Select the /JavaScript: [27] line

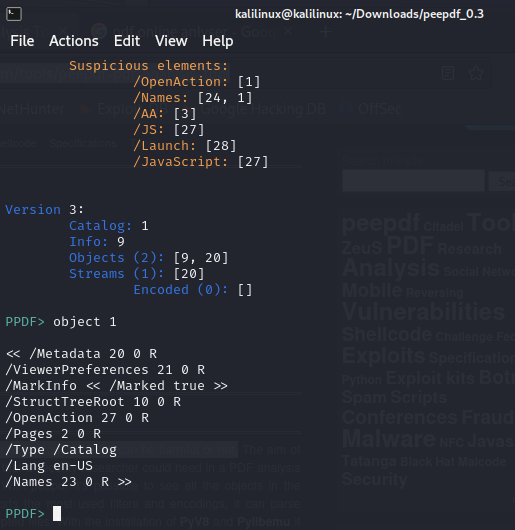point(201,162)
